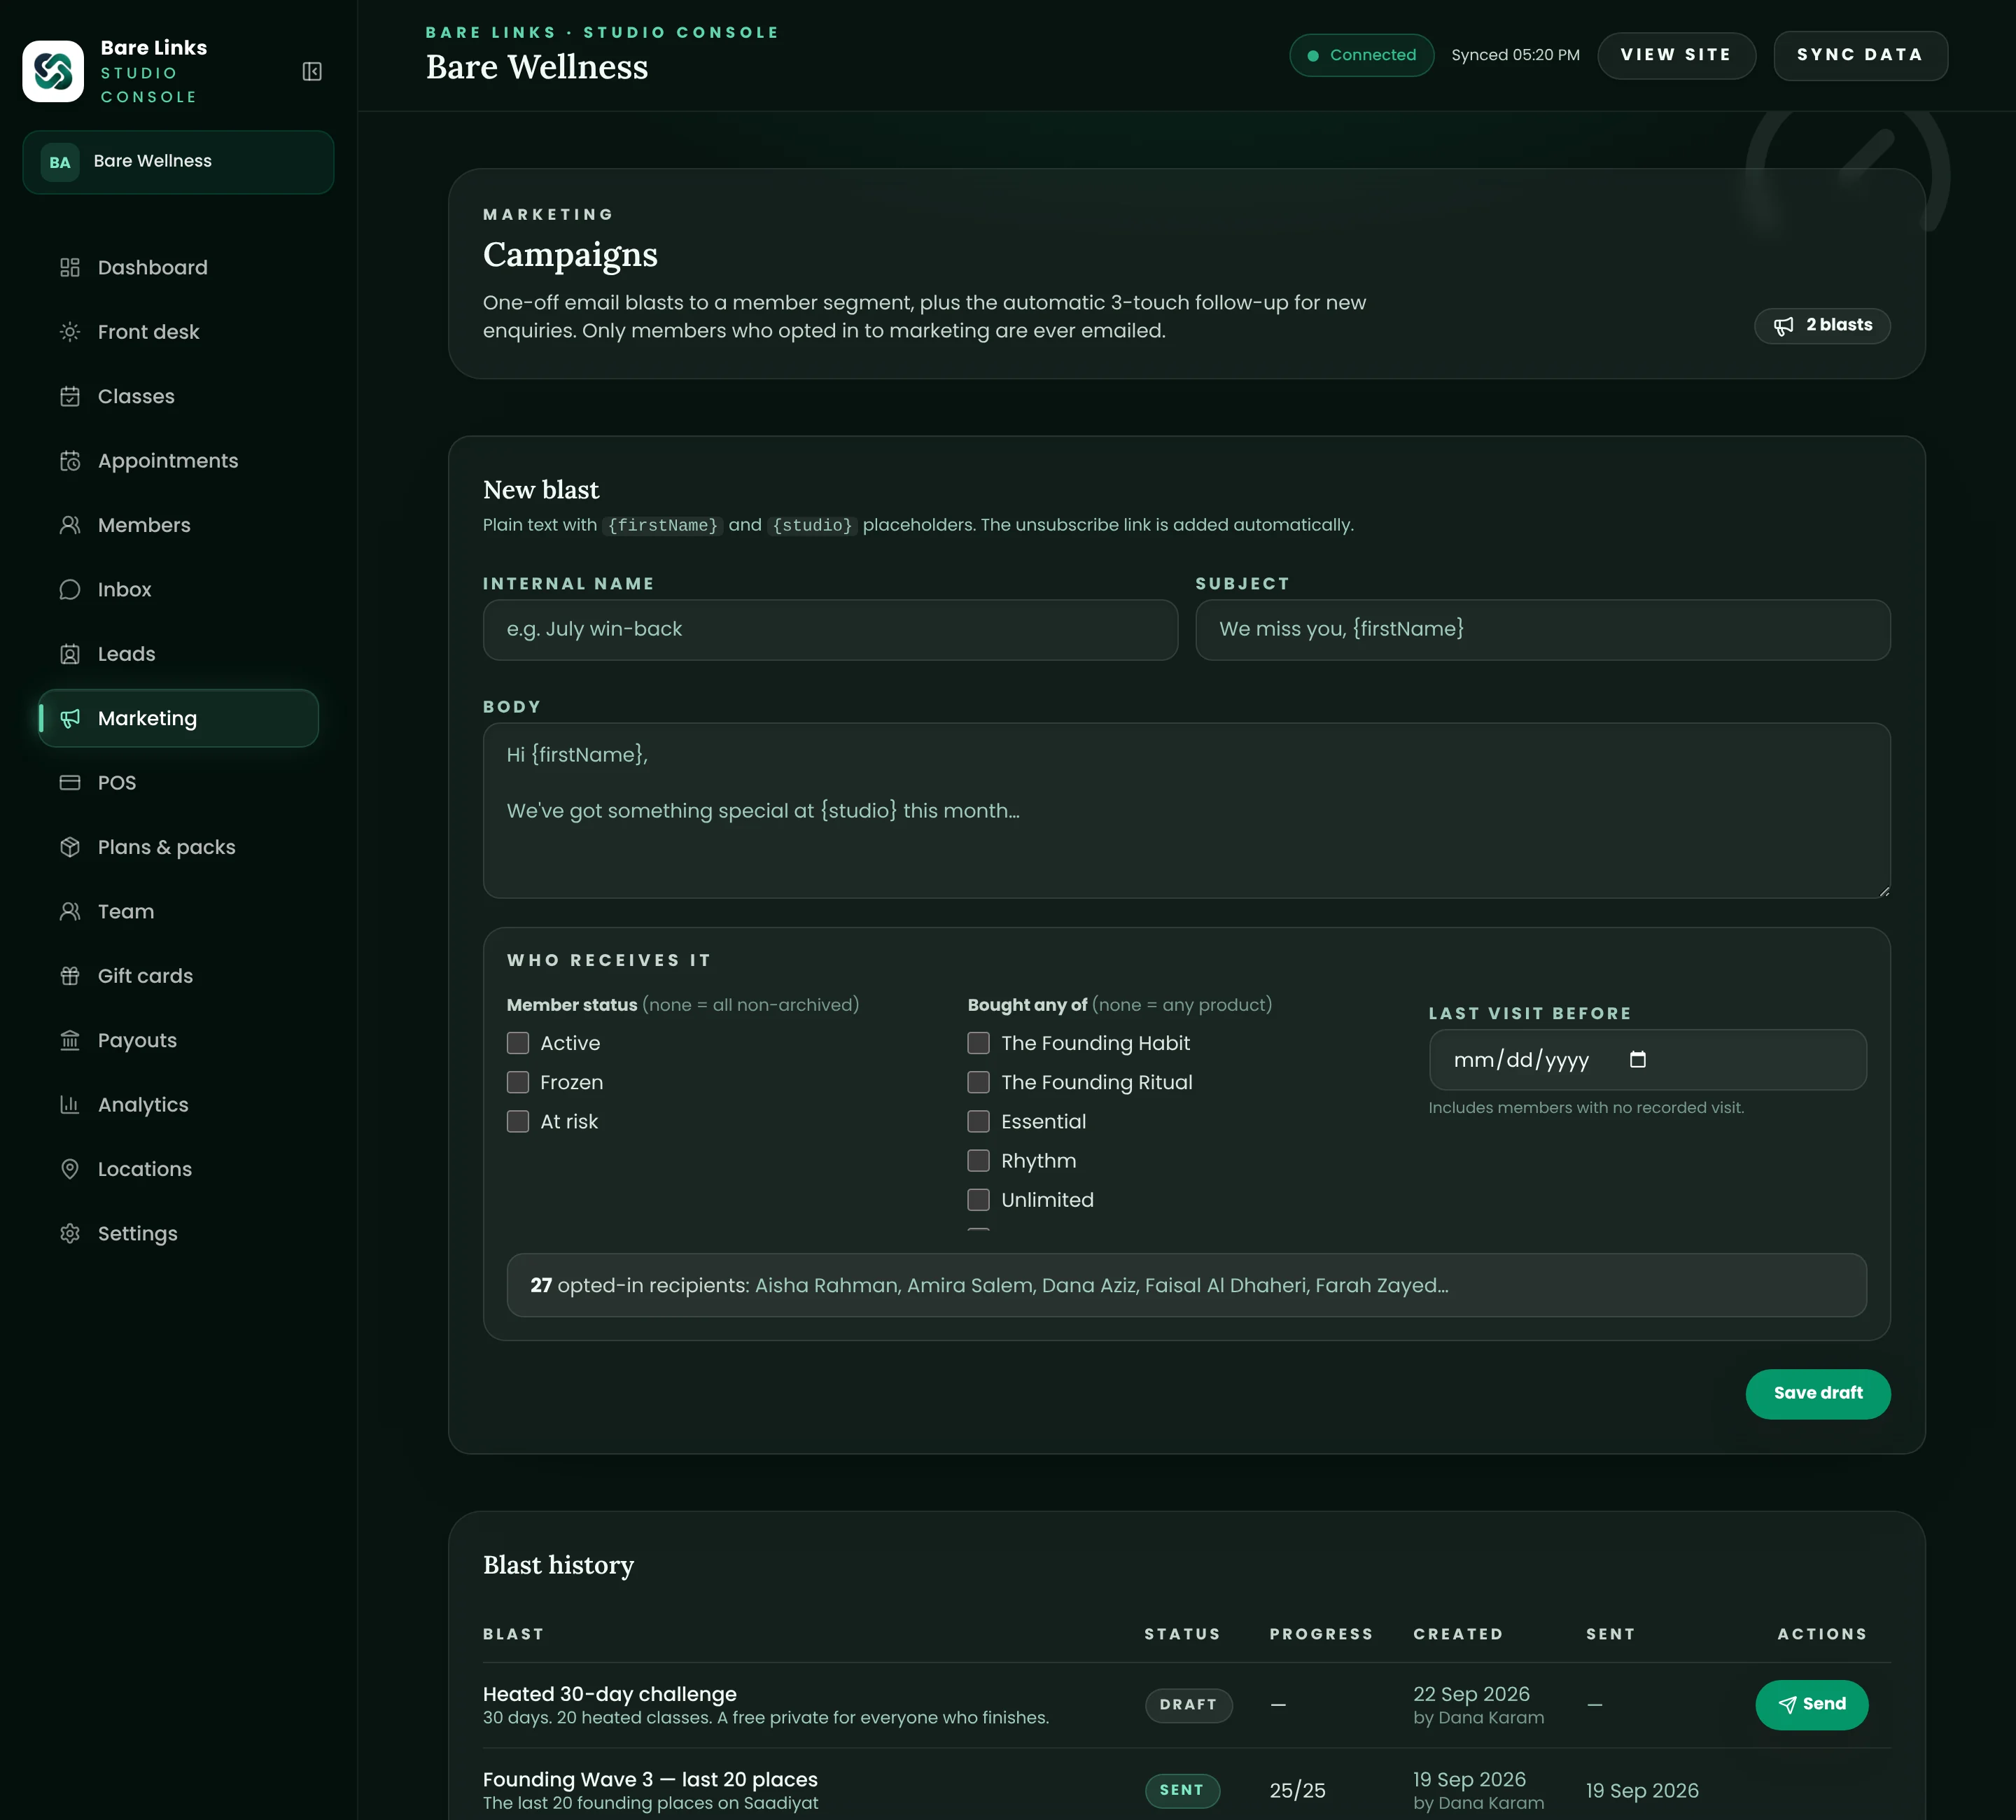Tick the Active member status checkbox
Viewport: 2016px width, 1820px height.
click(x=518, y=1043)
